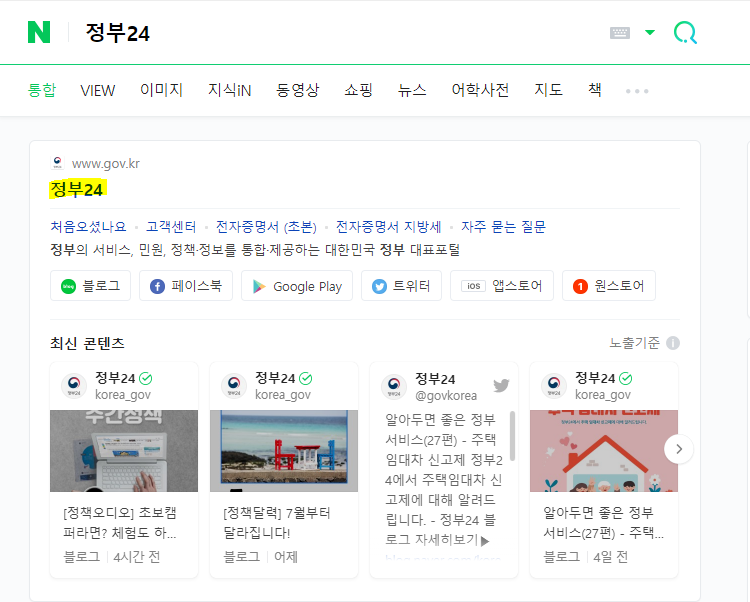Open the red-roof house card thumbnail

coord(604,450)
